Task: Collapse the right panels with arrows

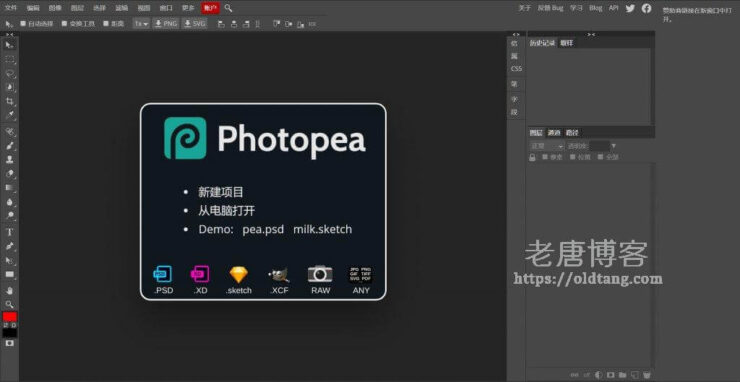Action: (x=591, y=34)
